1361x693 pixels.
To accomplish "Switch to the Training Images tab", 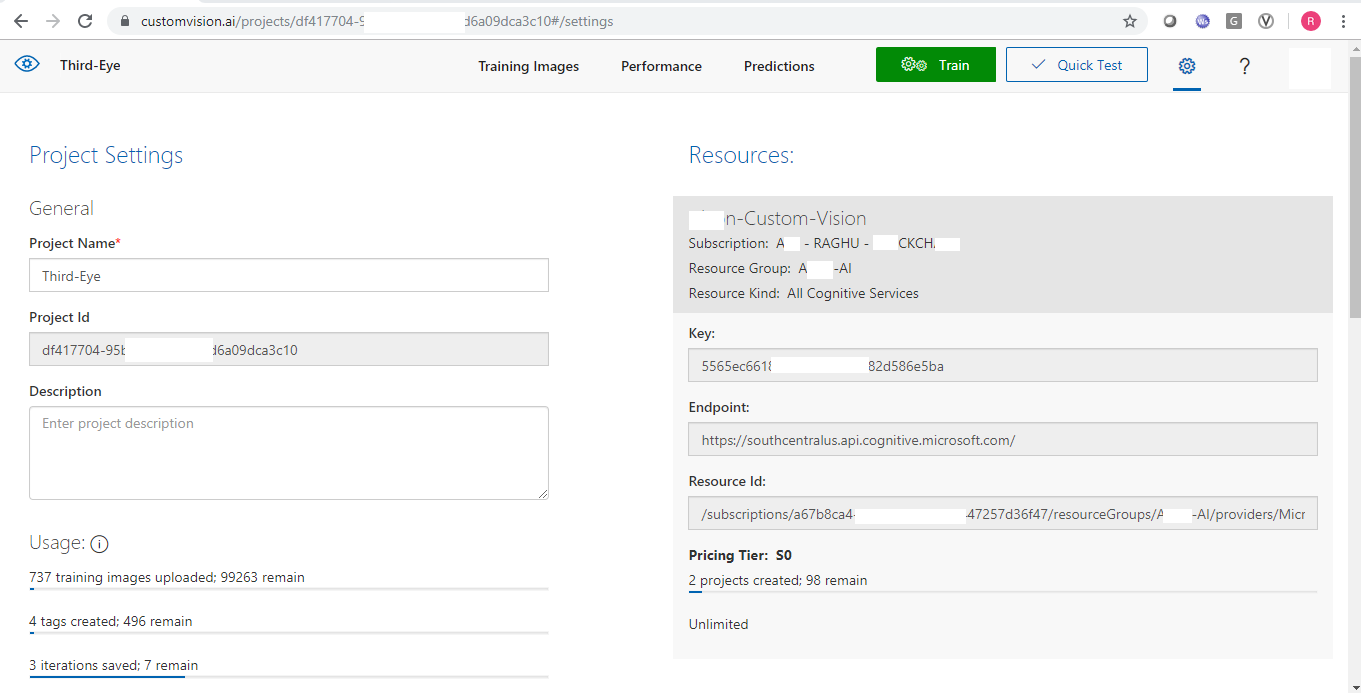I will tap(528, 66).
